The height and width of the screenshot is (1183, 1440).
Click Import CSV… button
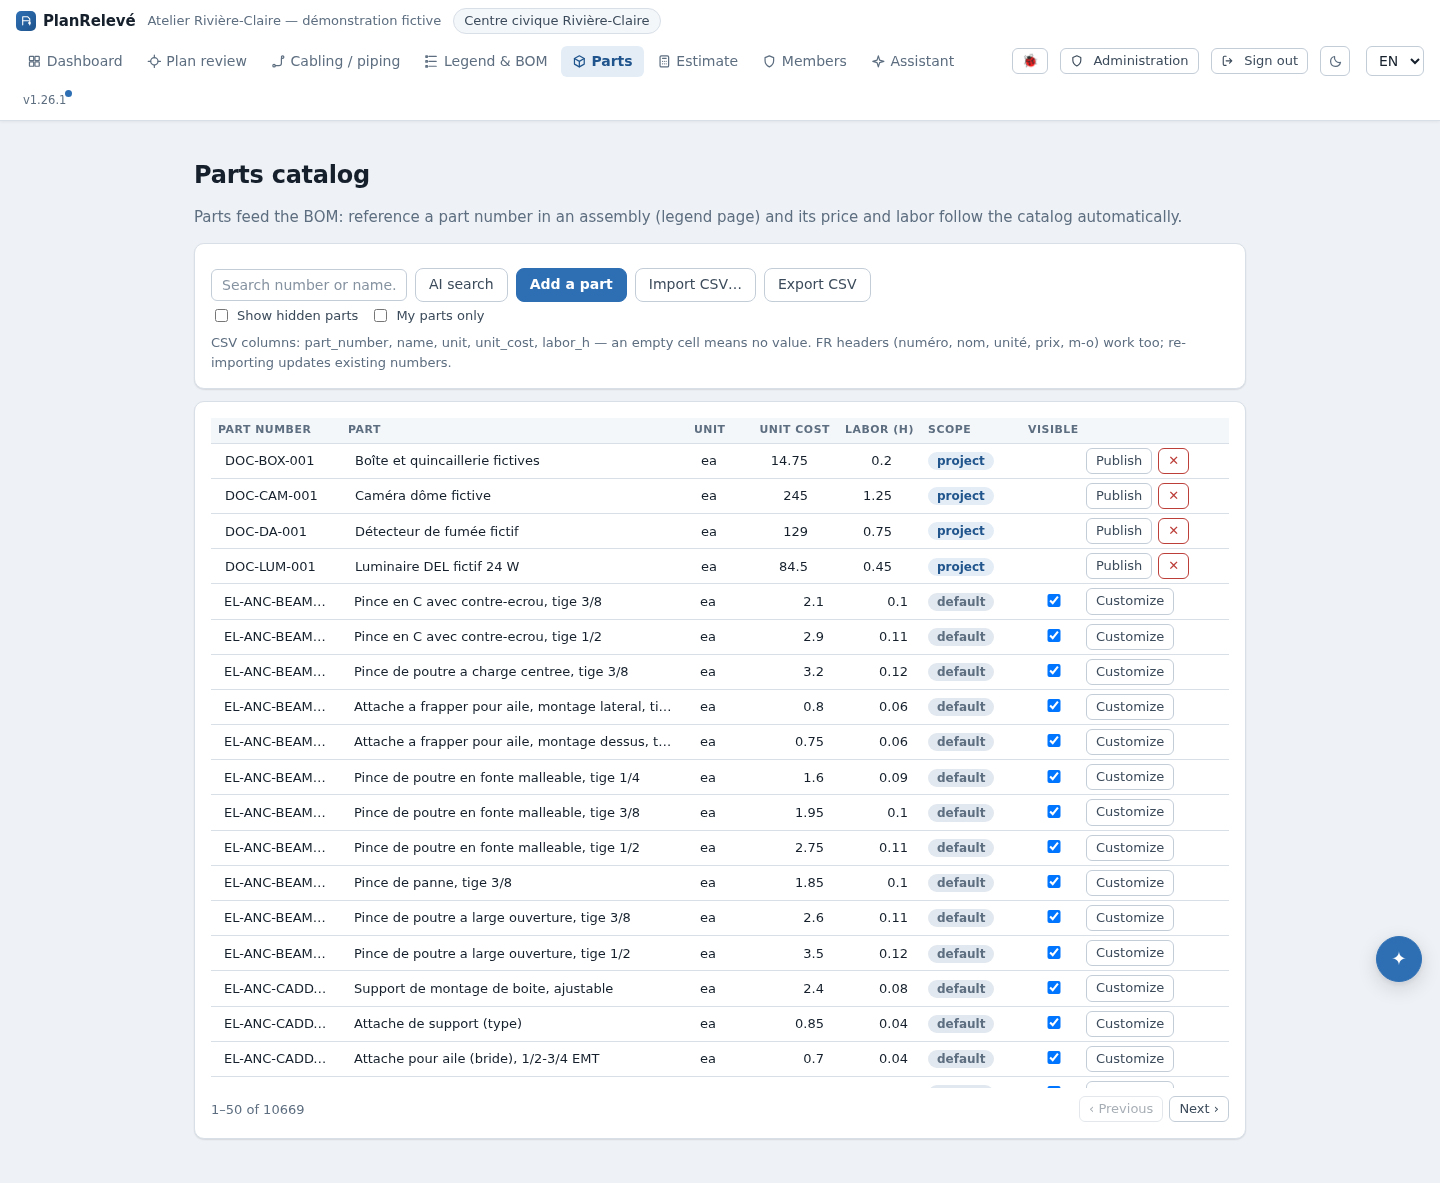(695, 285)
